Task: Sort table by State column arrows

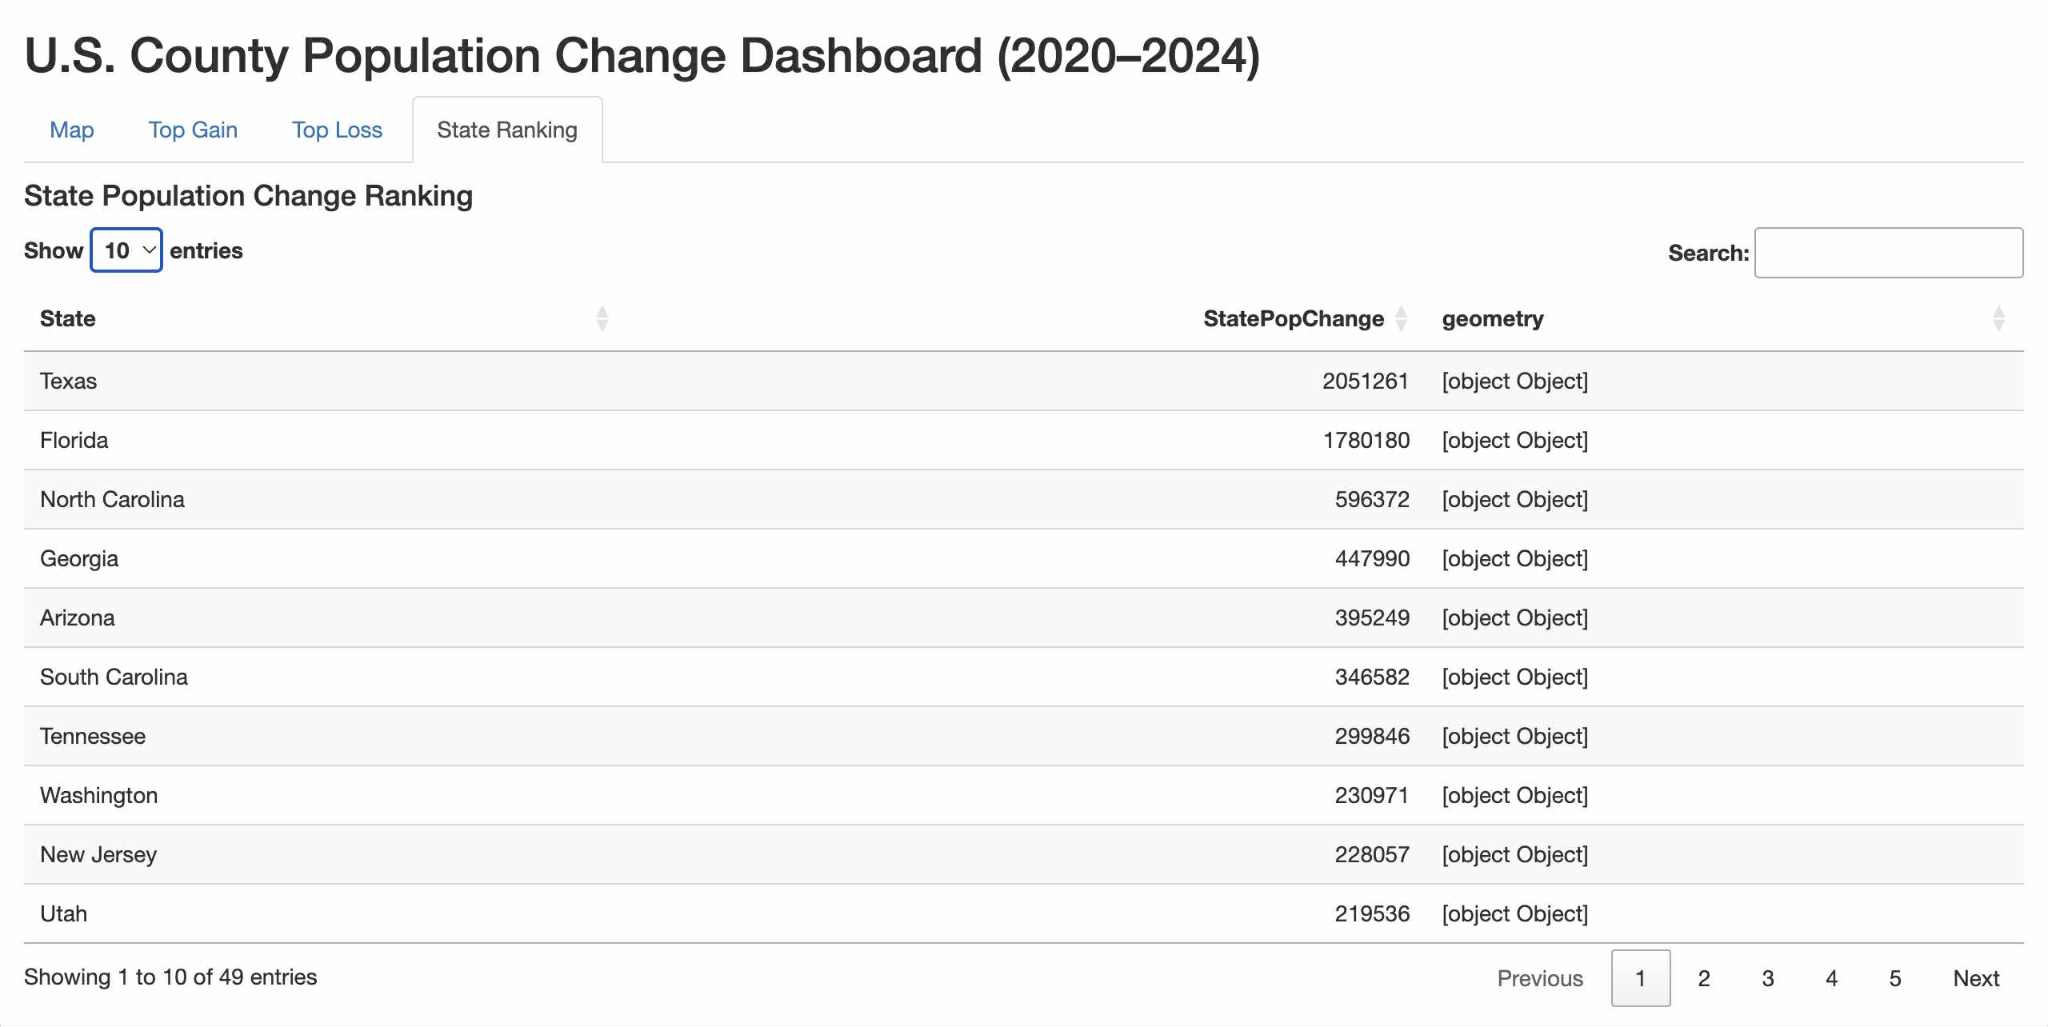Action: 602,319
